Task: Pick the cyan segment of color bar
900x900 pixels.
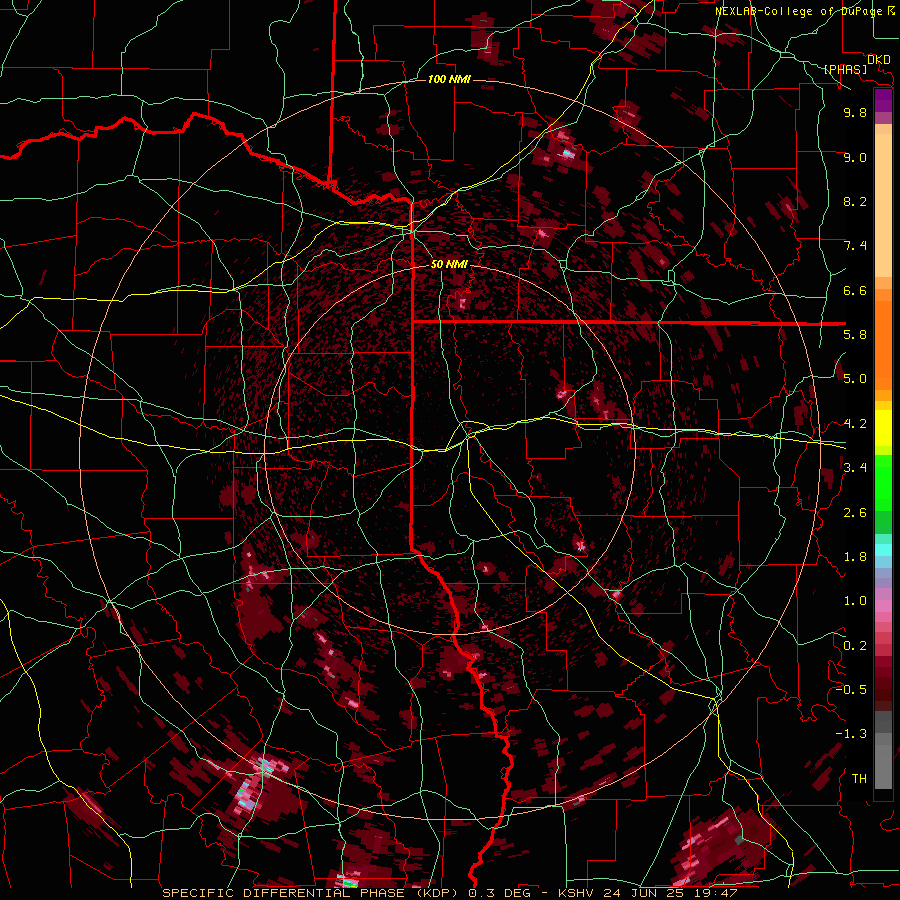Action: 883,550
